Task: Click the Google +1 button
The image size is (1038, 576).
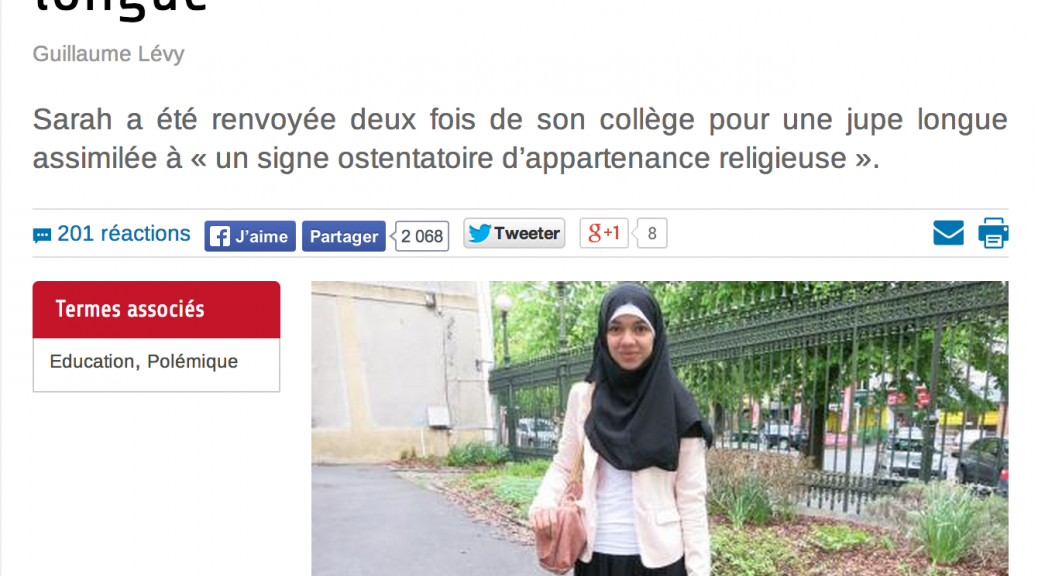Action: [604, 233]
